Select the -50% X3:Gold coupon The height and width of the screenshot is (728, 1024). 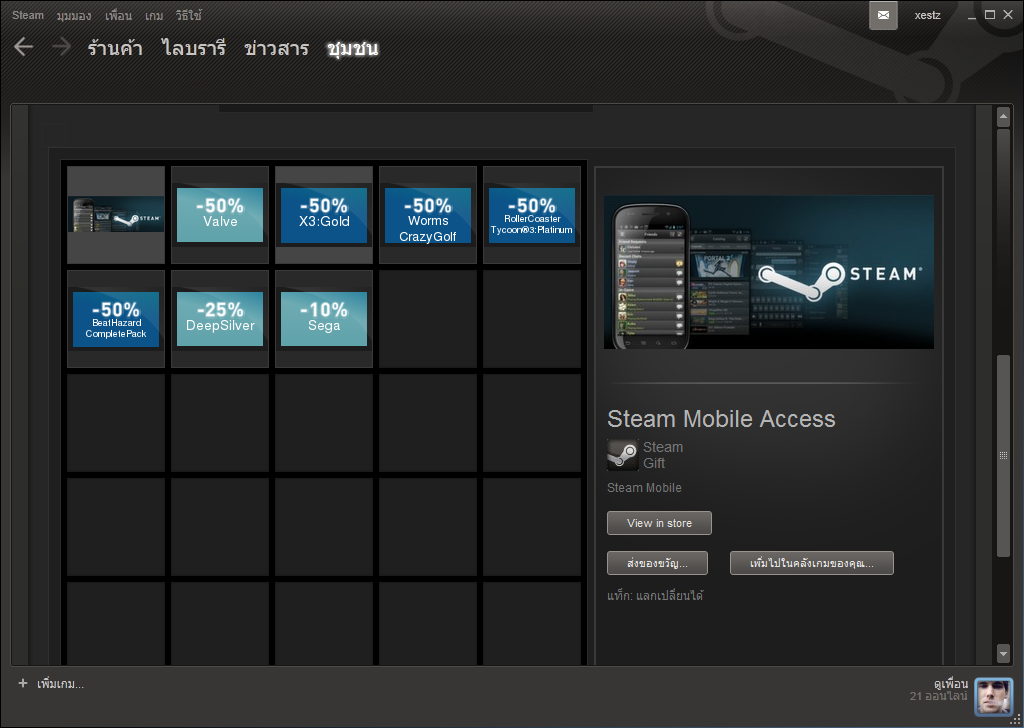point(324,215)
